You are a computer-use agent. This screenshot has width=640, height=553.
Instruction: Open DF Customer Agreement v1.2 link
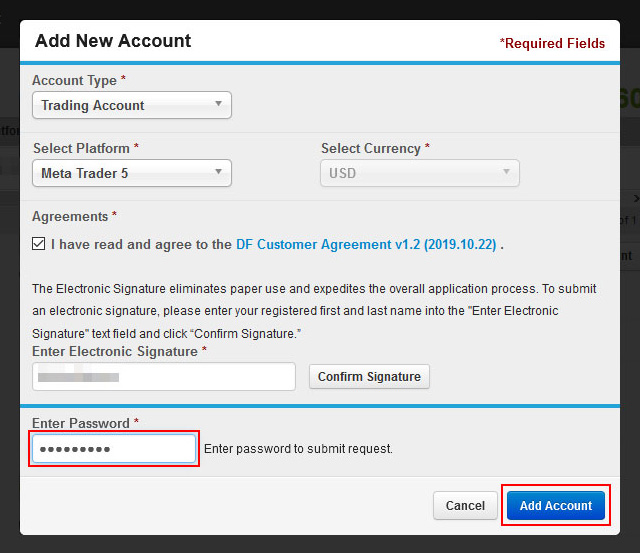(x=366, y=244)
